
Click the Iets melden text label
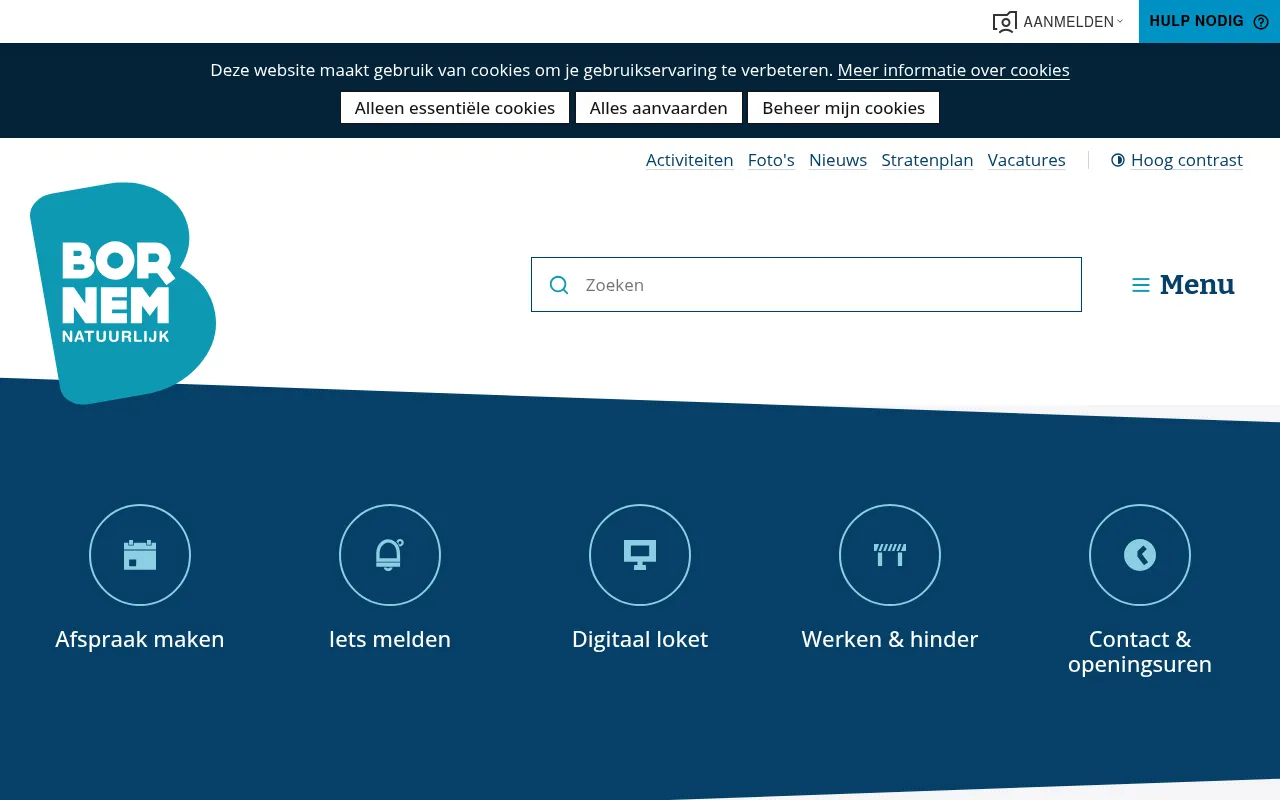point(390,639)
